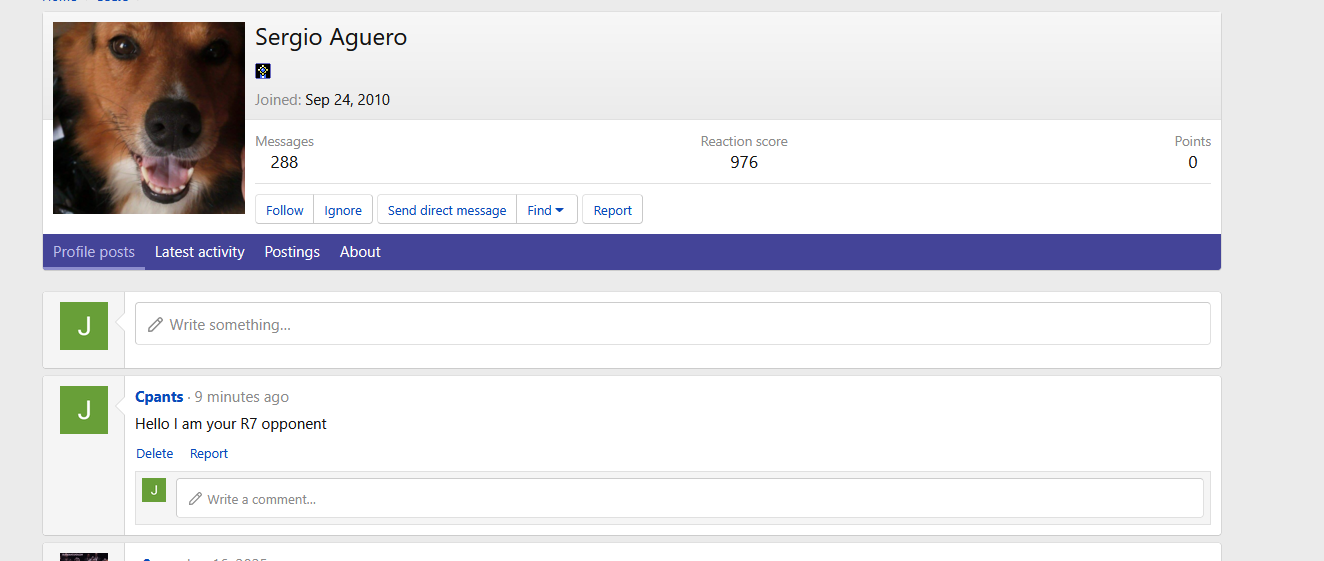The image size is (1324, 561).
Task: Click the Write a comment field
Action: tap(690, 498)
